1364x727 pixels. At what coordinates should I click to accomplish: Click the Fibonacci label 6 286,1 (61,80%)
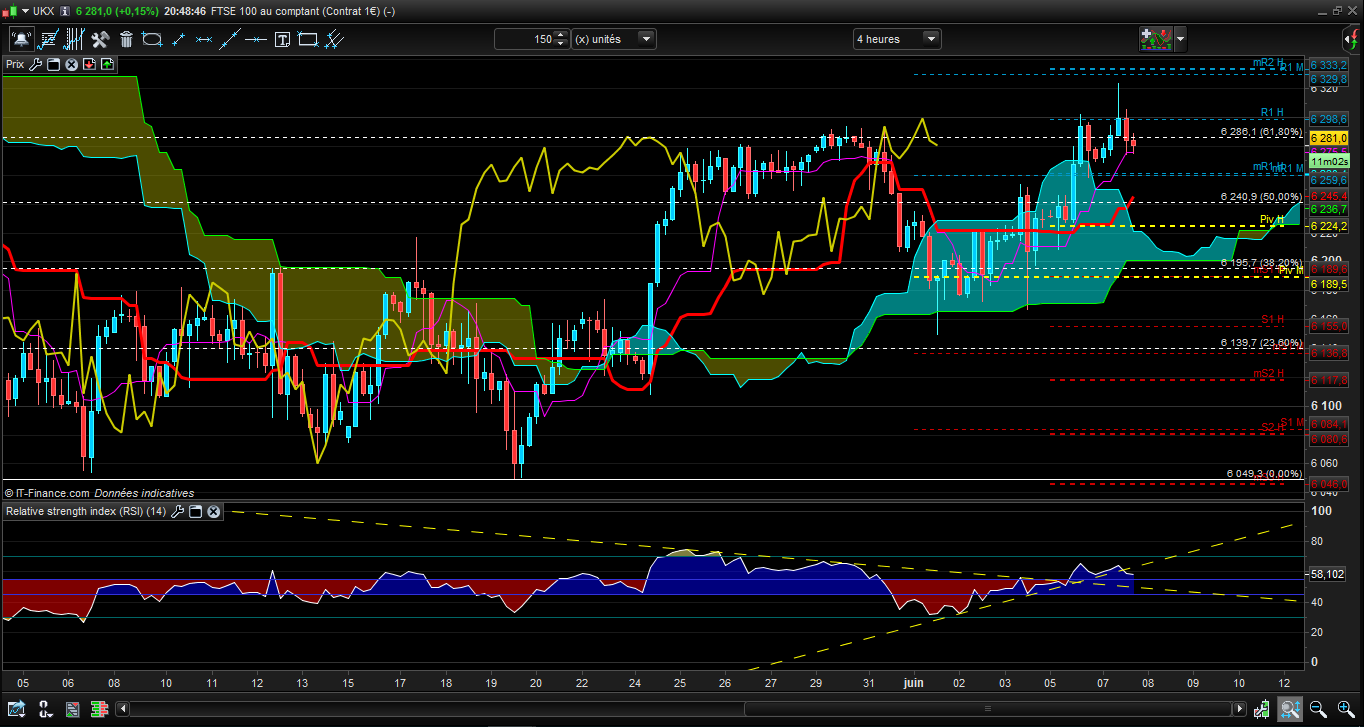click(1262, 131)
